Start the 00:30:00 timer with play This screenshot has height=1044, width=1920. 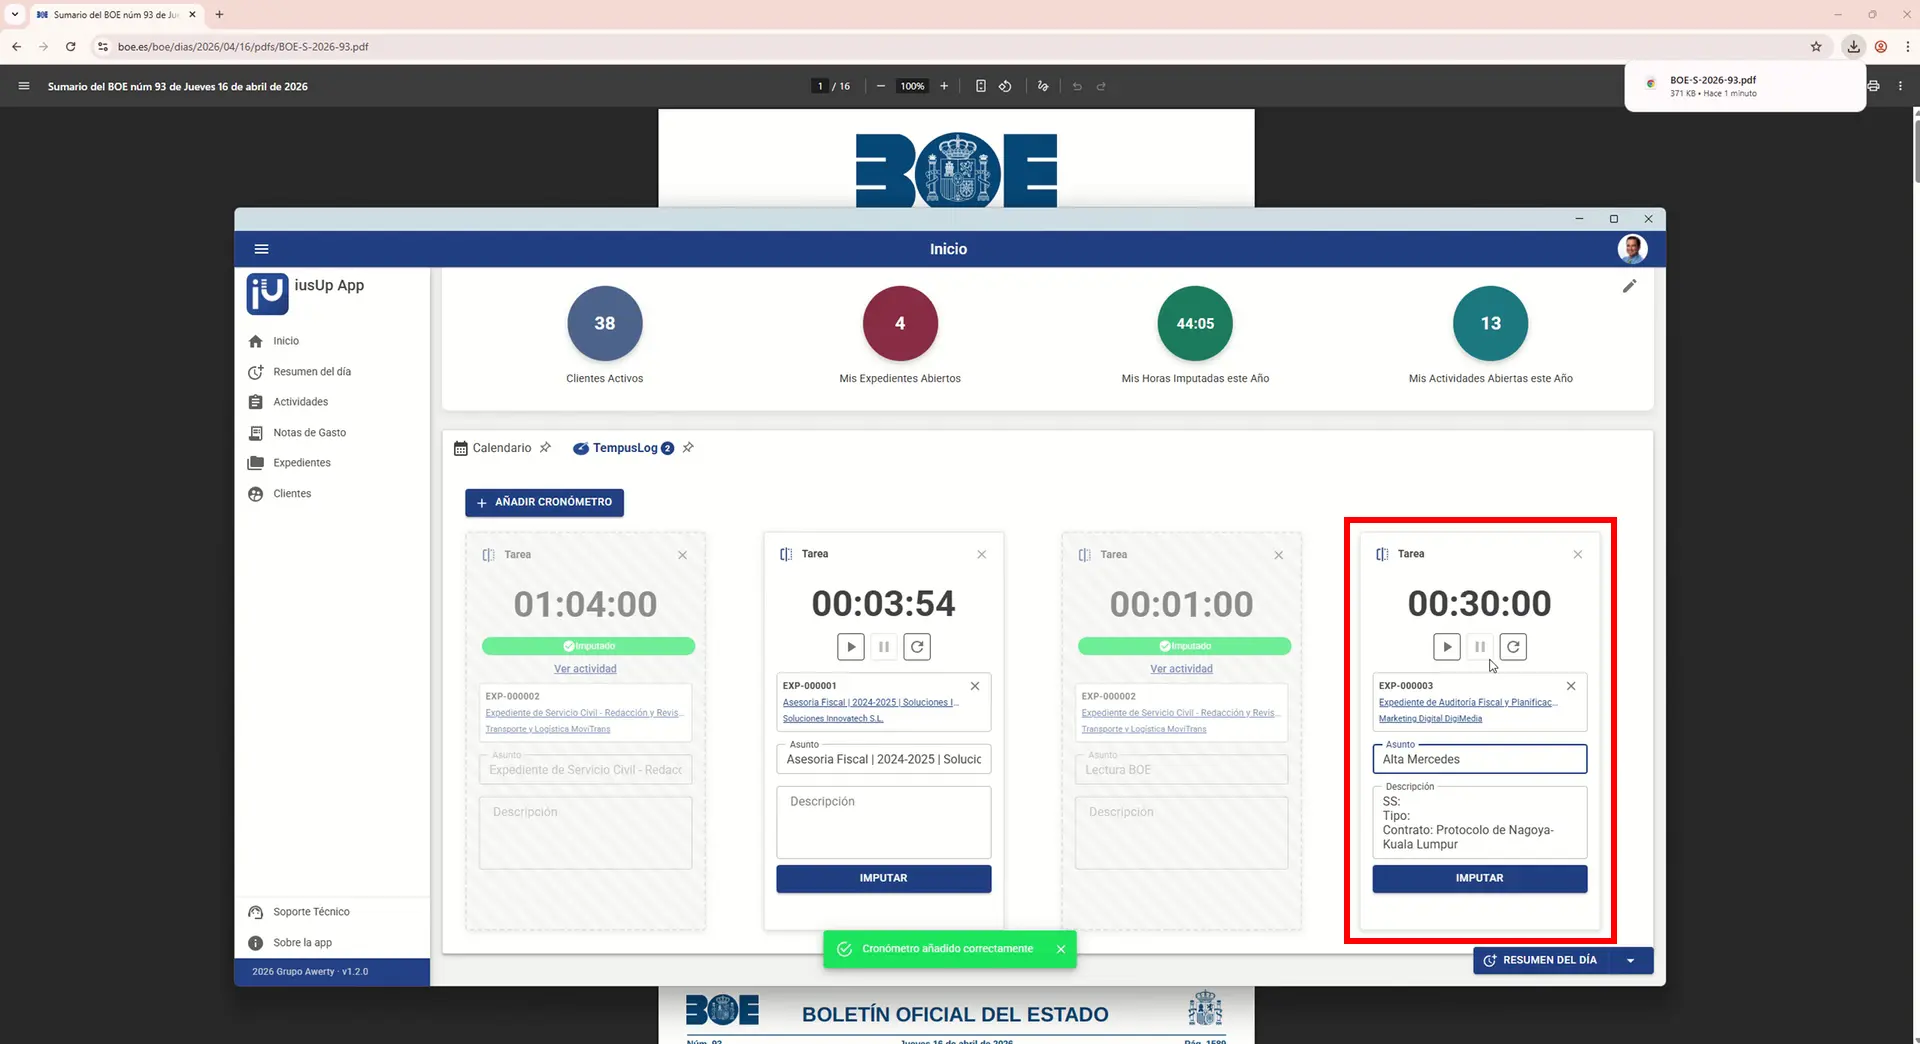point(1446,647)
